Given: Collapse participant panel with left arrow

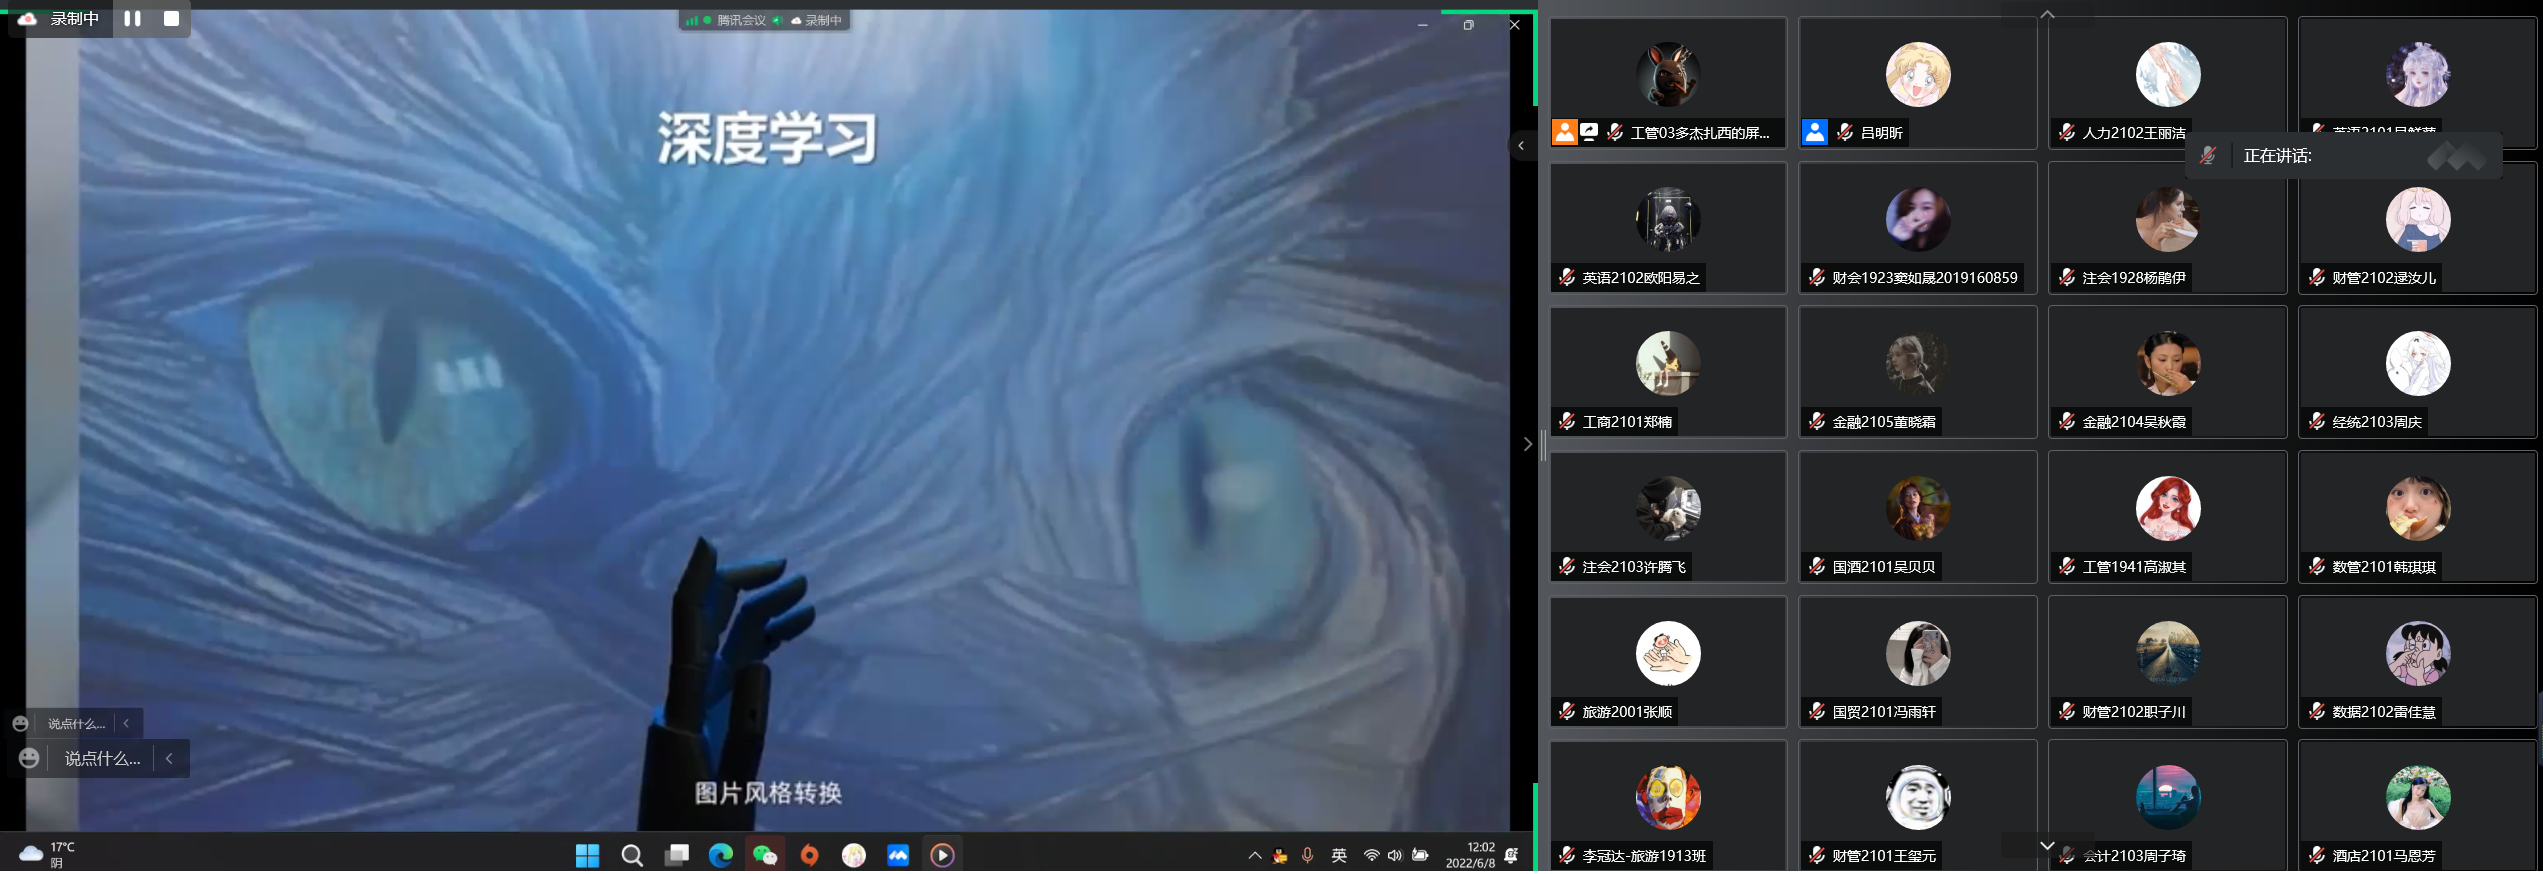Looking at the screenshot, I should 1521,146.
